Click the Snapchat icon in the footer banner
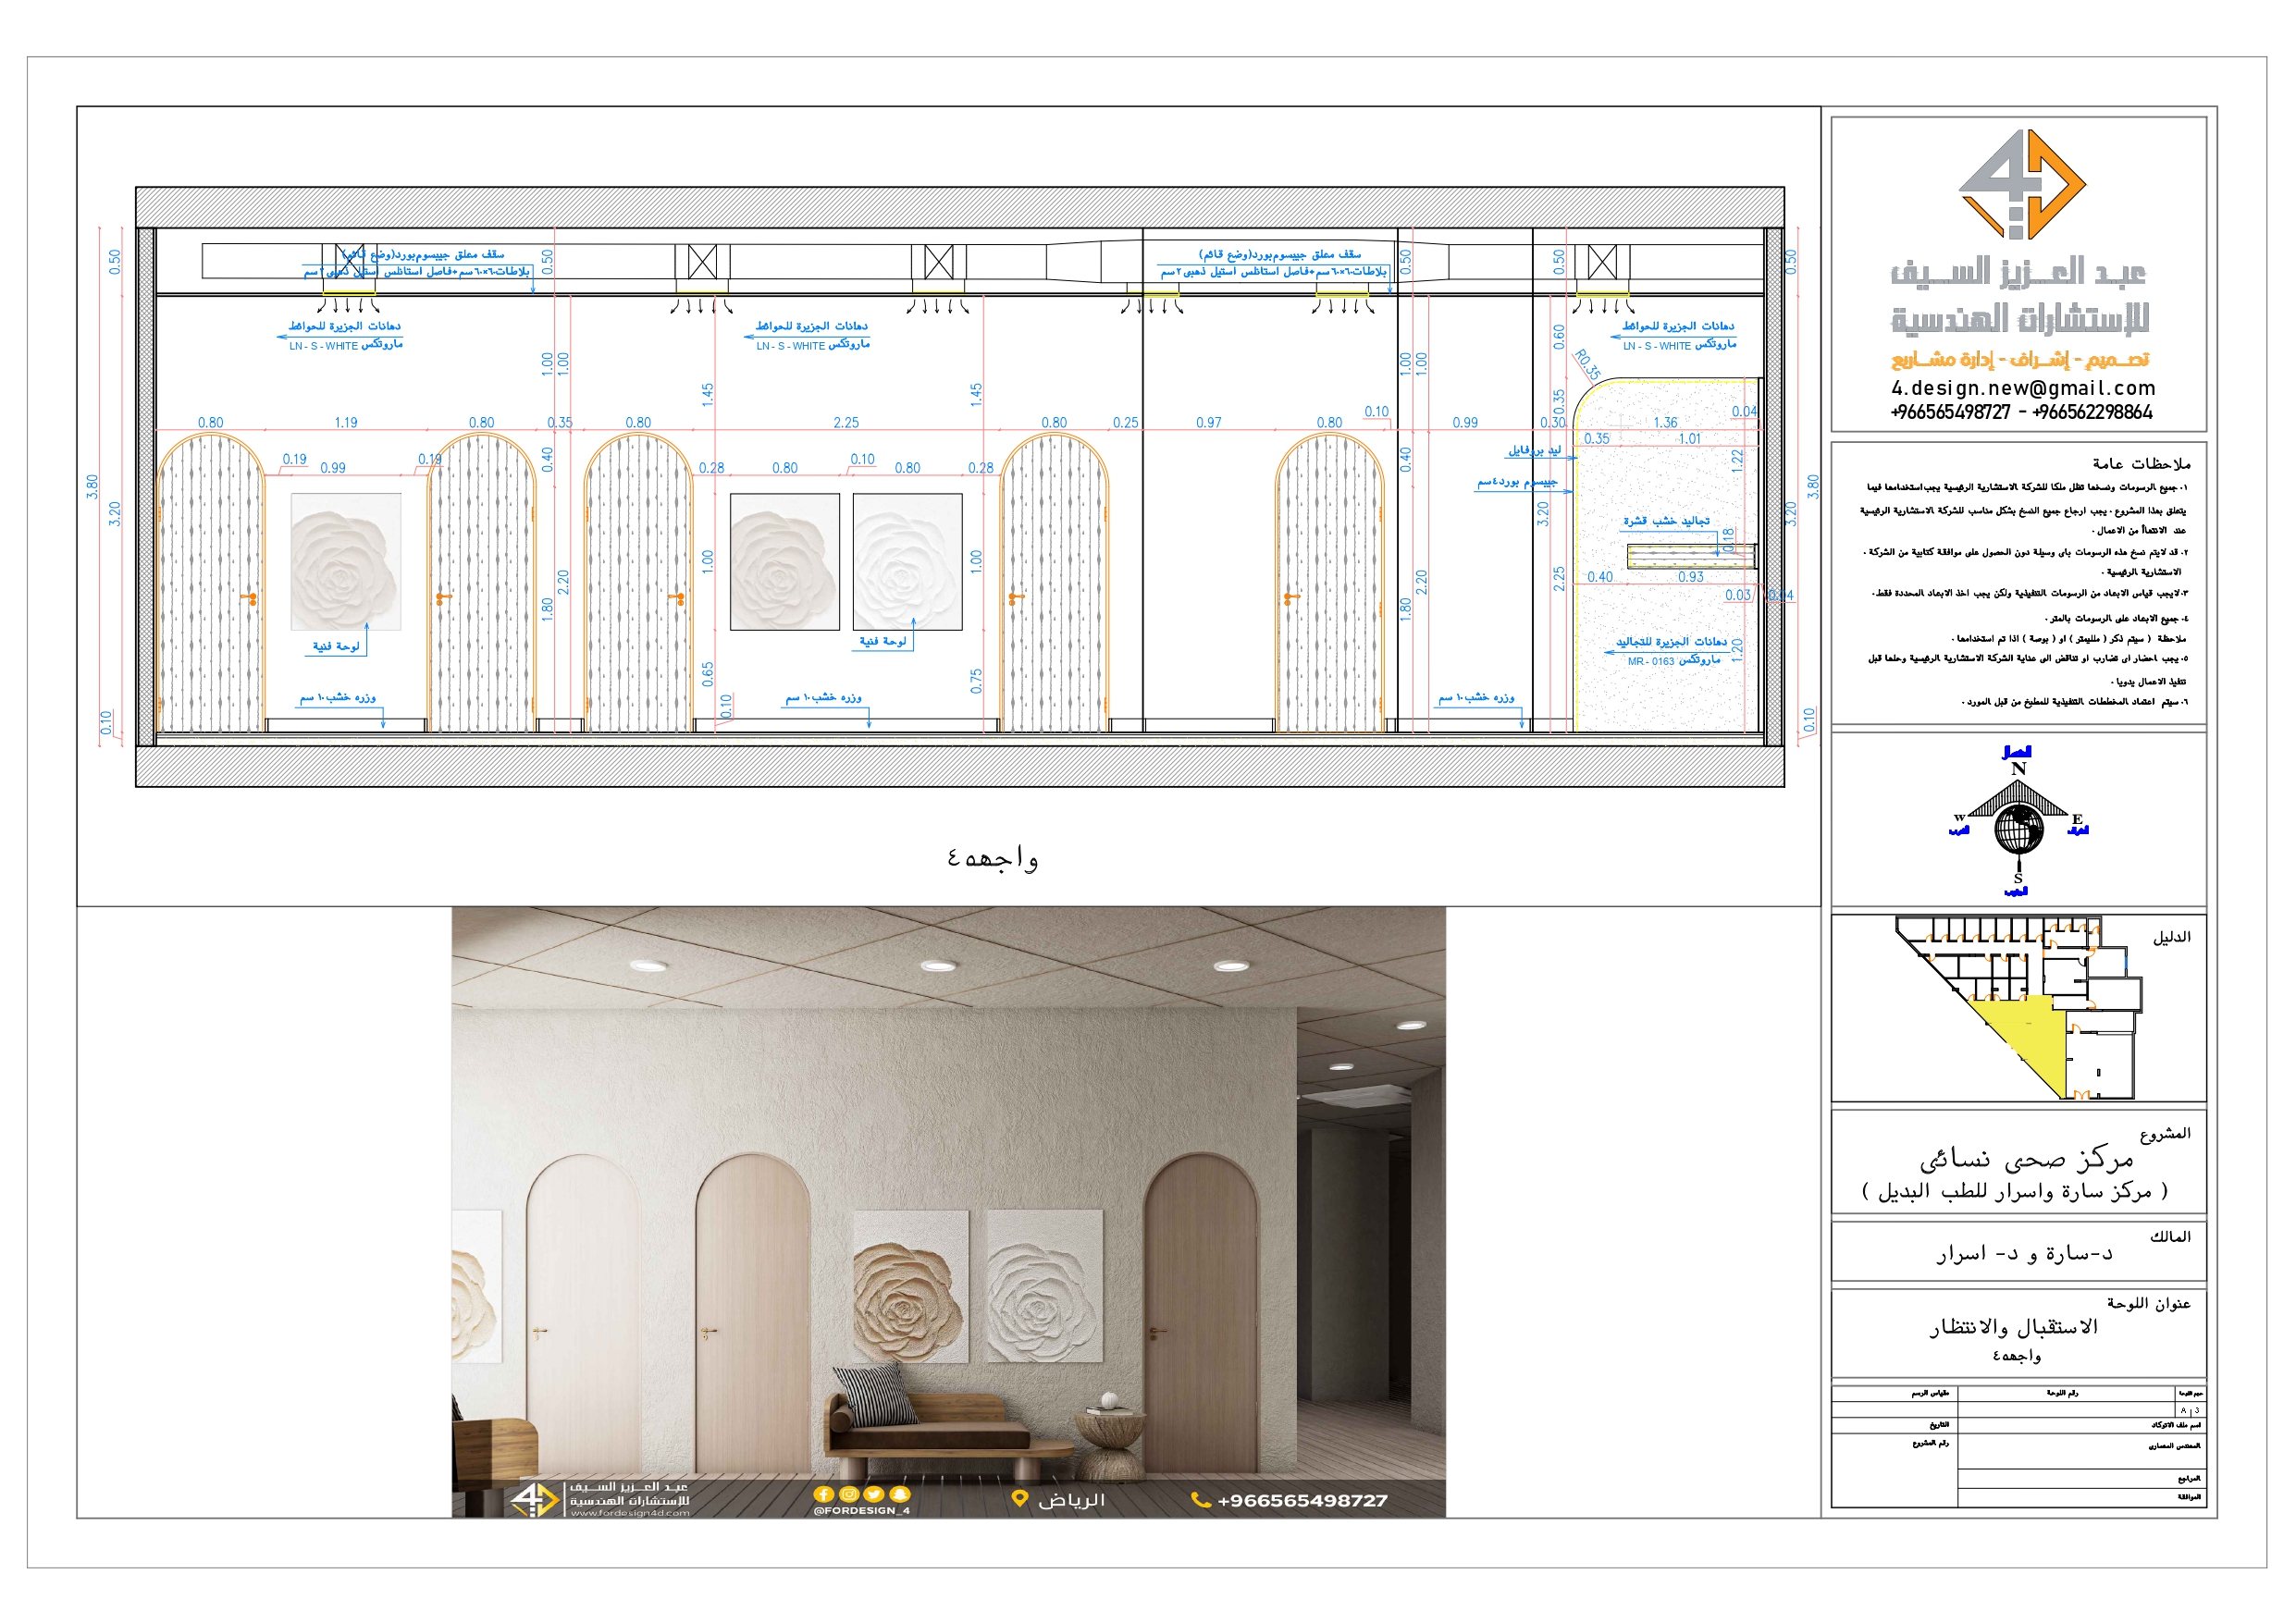Screen dimensions: 2296x1623 (x=899, y=1495)
